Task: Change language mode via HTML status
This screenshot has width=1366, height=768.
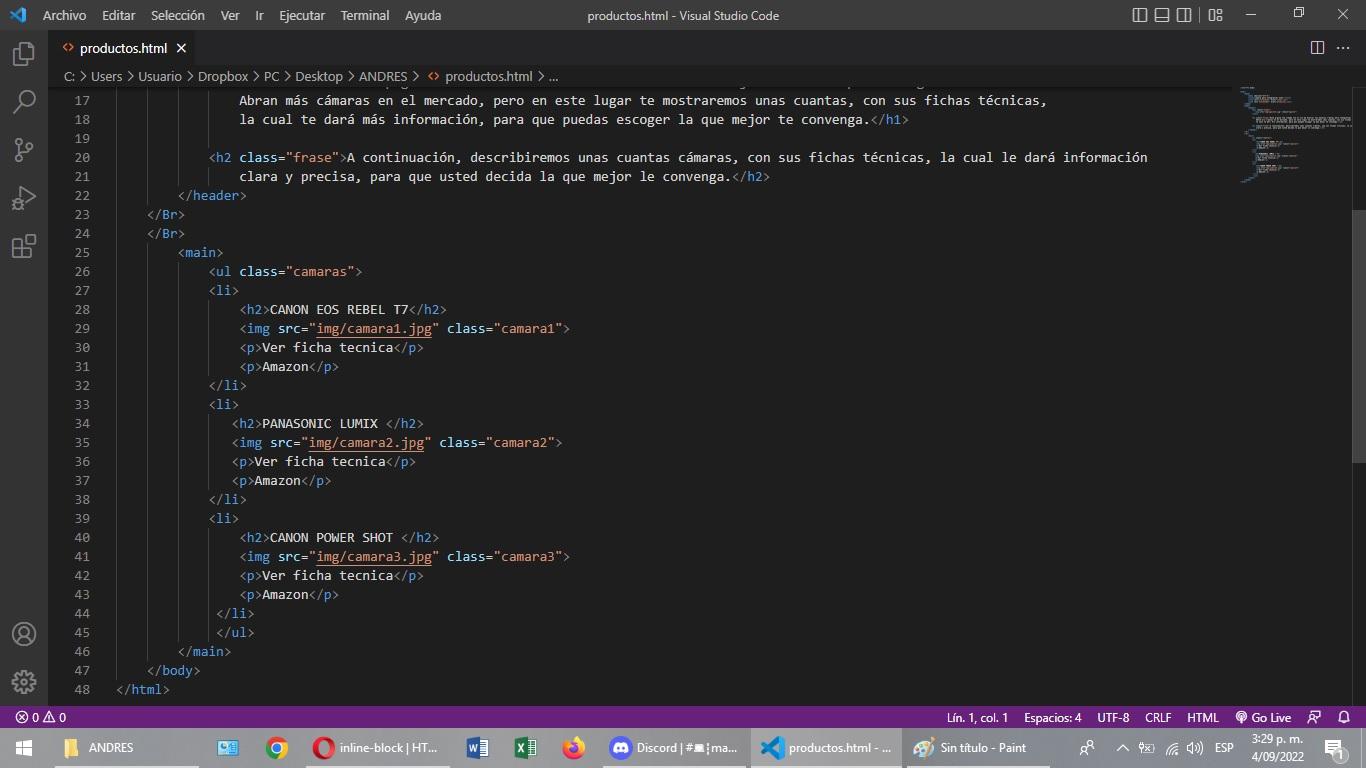Action: coord(1203,717)
